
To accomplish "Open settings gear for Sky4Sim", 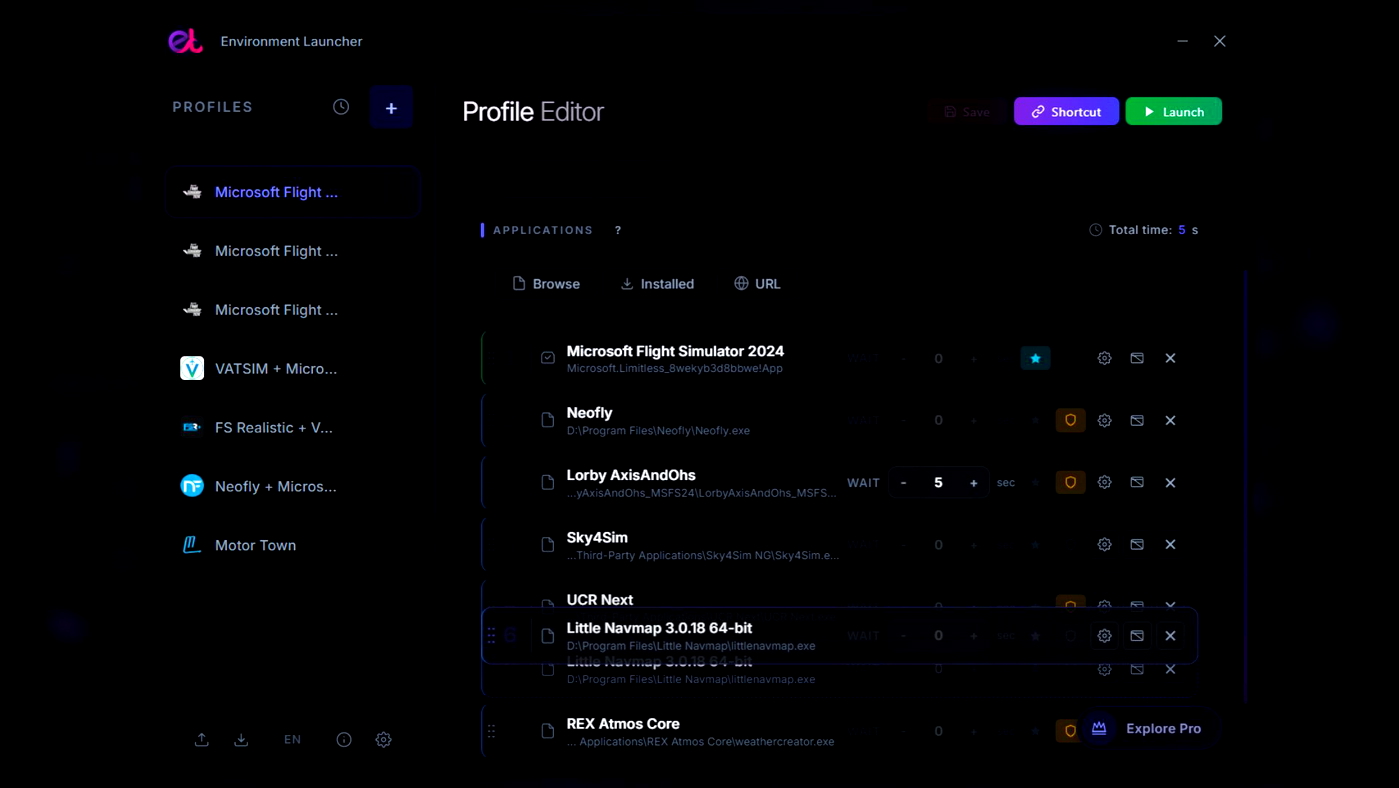I will click(x=1104, y=545).
